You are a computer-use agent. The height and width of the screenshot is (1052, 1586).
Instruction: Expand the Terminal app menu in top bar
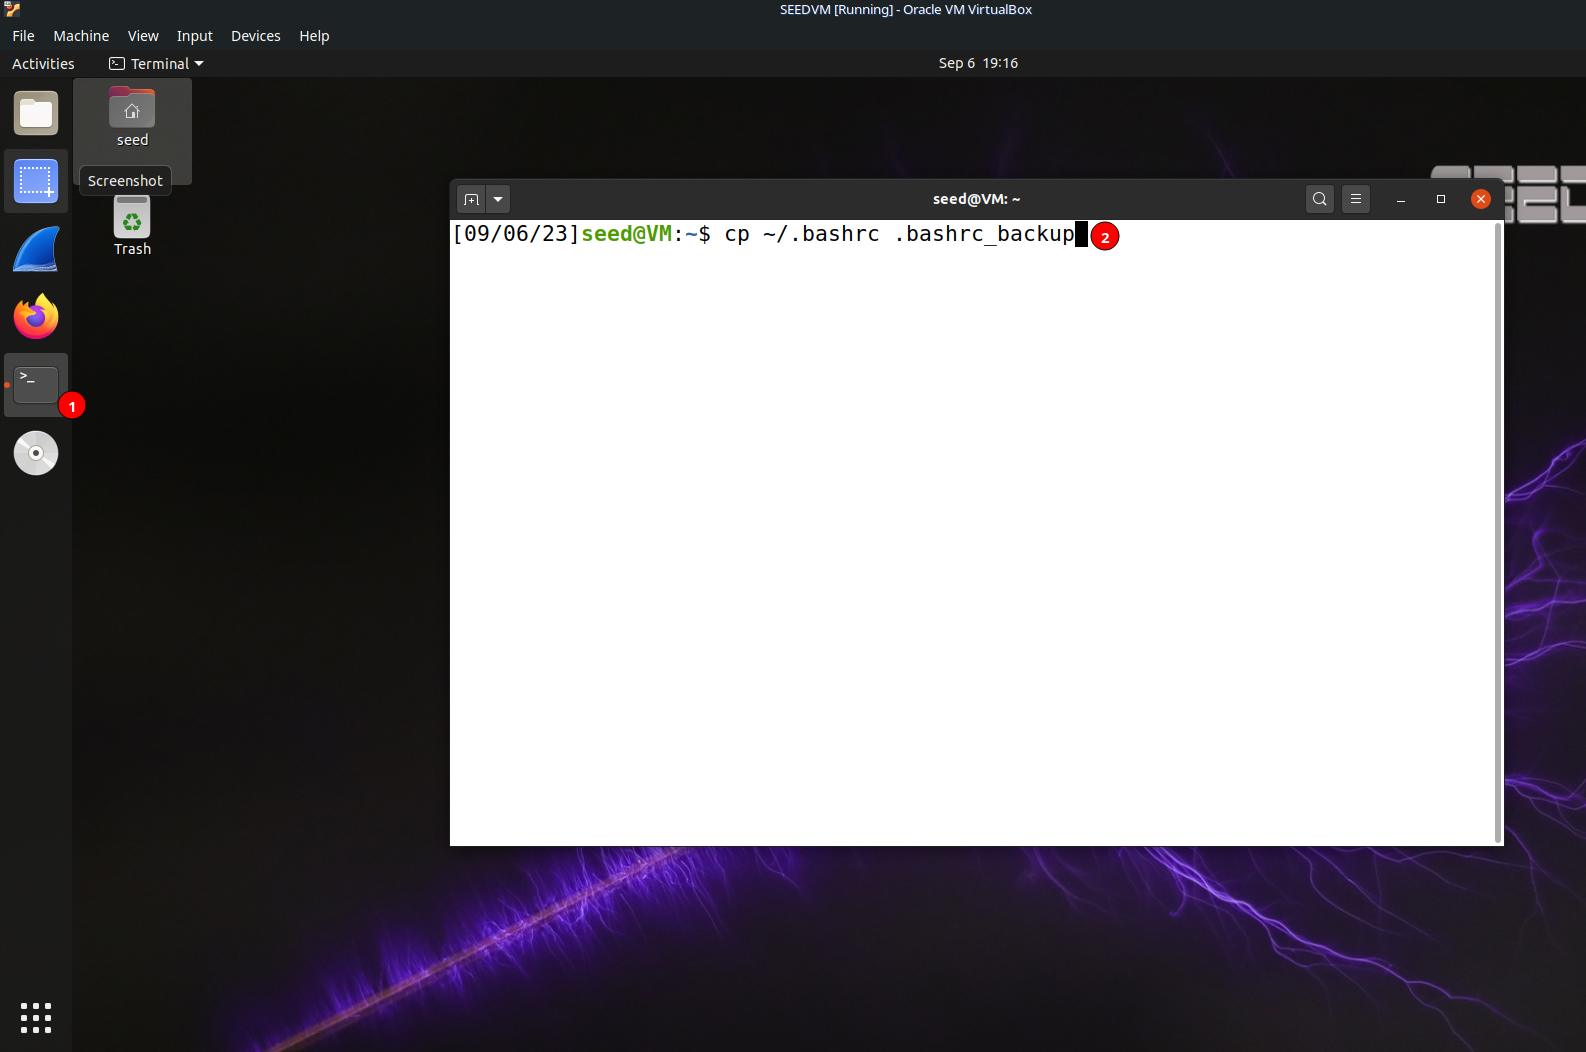(x=157, y=64)
